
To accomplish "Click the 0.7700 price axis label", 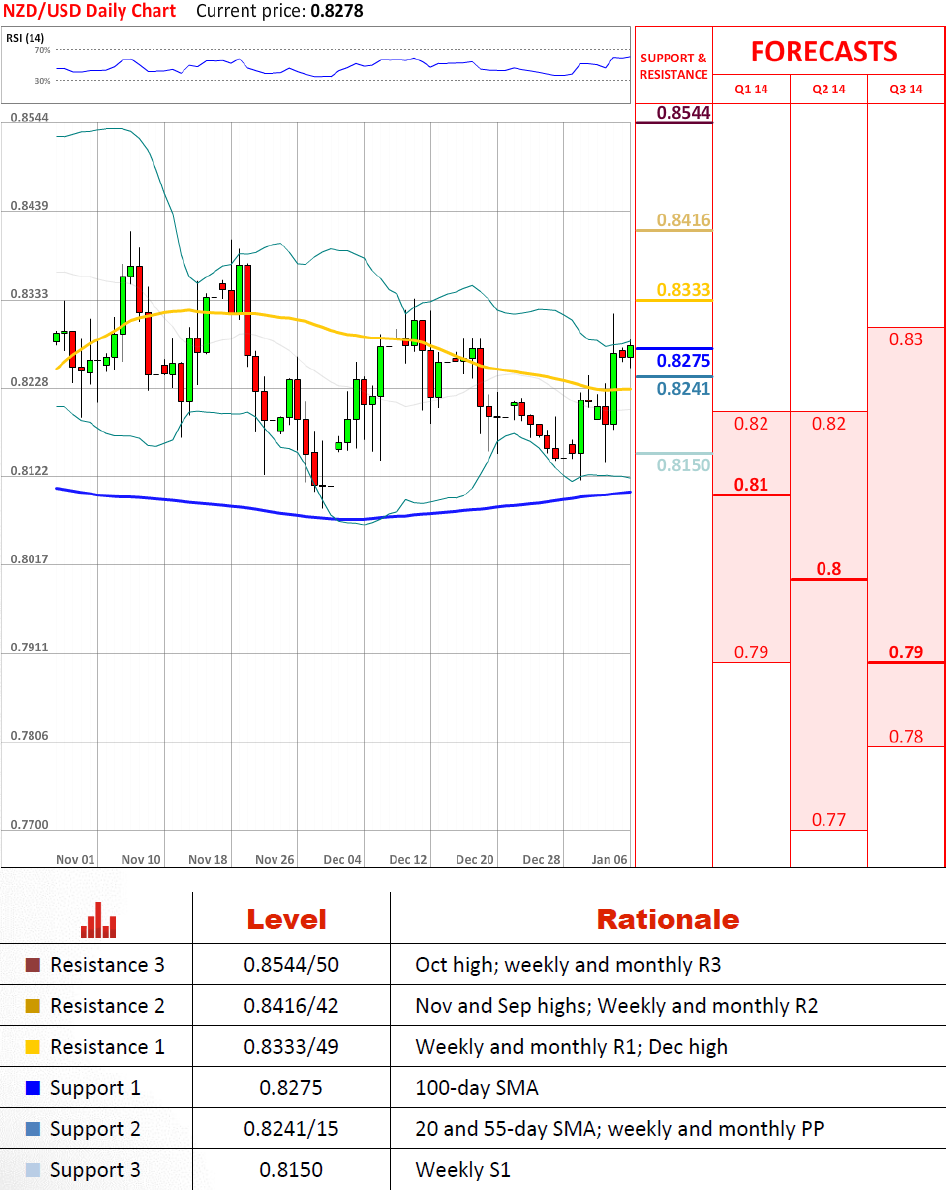I will (30, 824).
